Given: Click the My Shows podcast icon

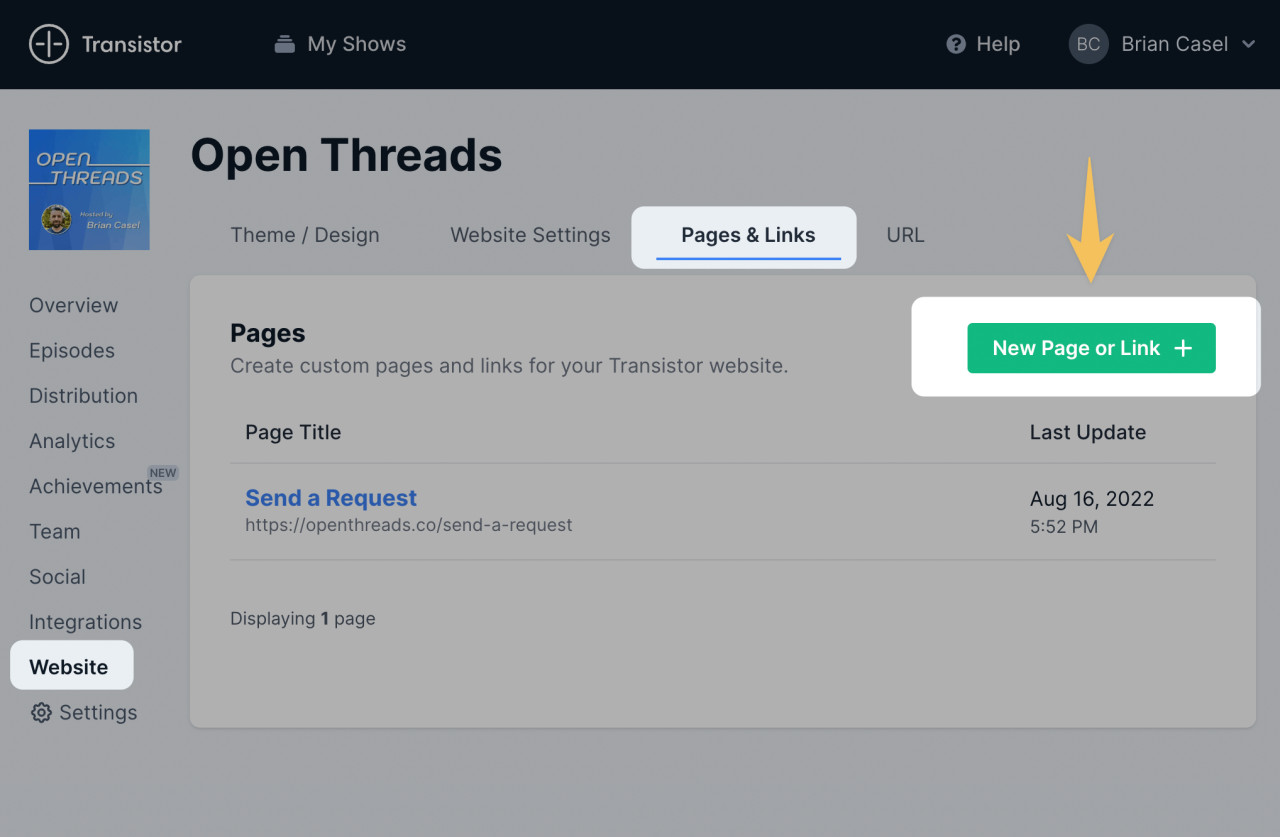Looking at the screenshot, I should click(284, 43).
